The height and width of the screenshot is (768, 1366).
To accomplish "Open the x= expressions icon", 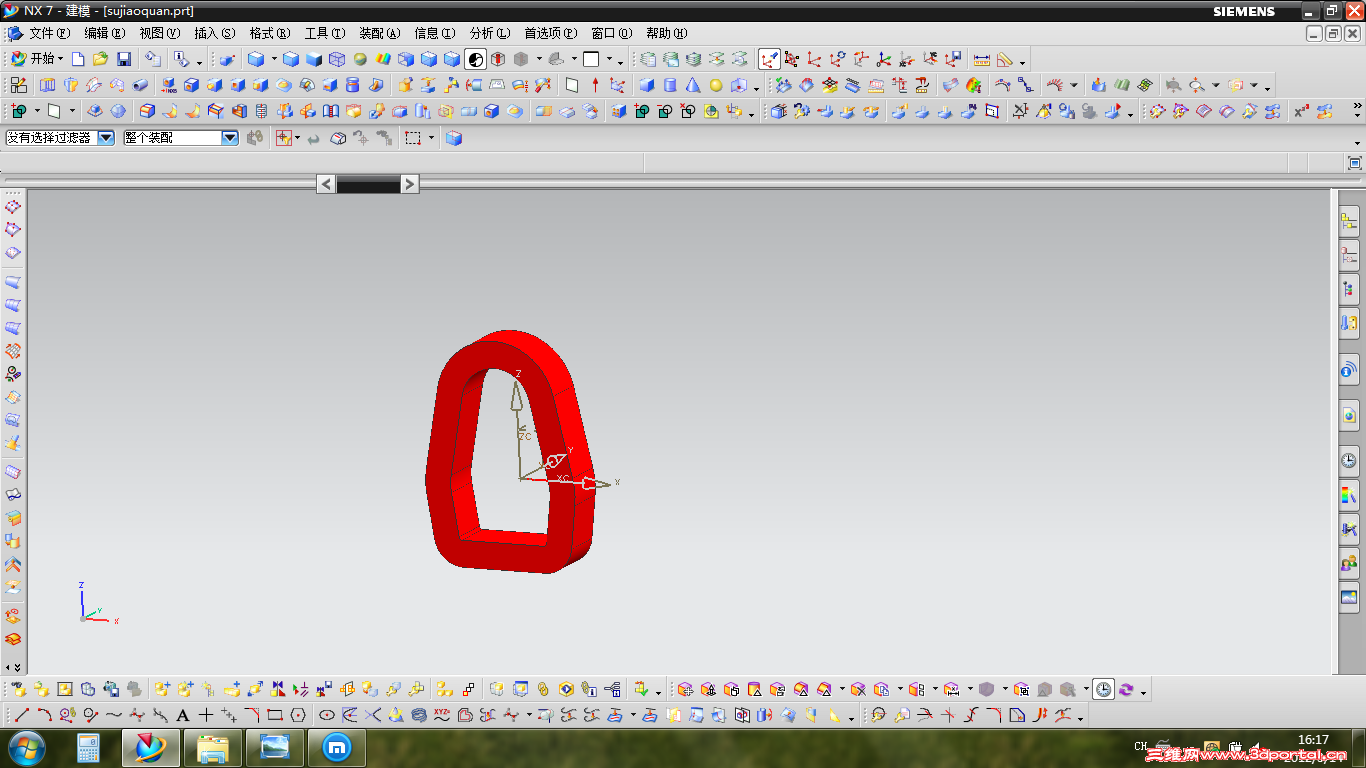I will [x=1301, y=111].
